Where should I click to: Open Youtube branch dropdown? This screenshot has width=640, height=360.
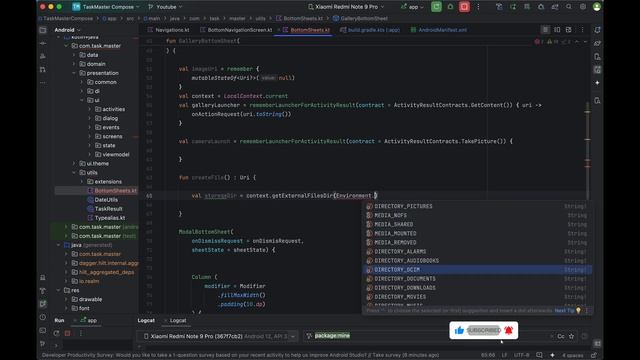(165, 7)
